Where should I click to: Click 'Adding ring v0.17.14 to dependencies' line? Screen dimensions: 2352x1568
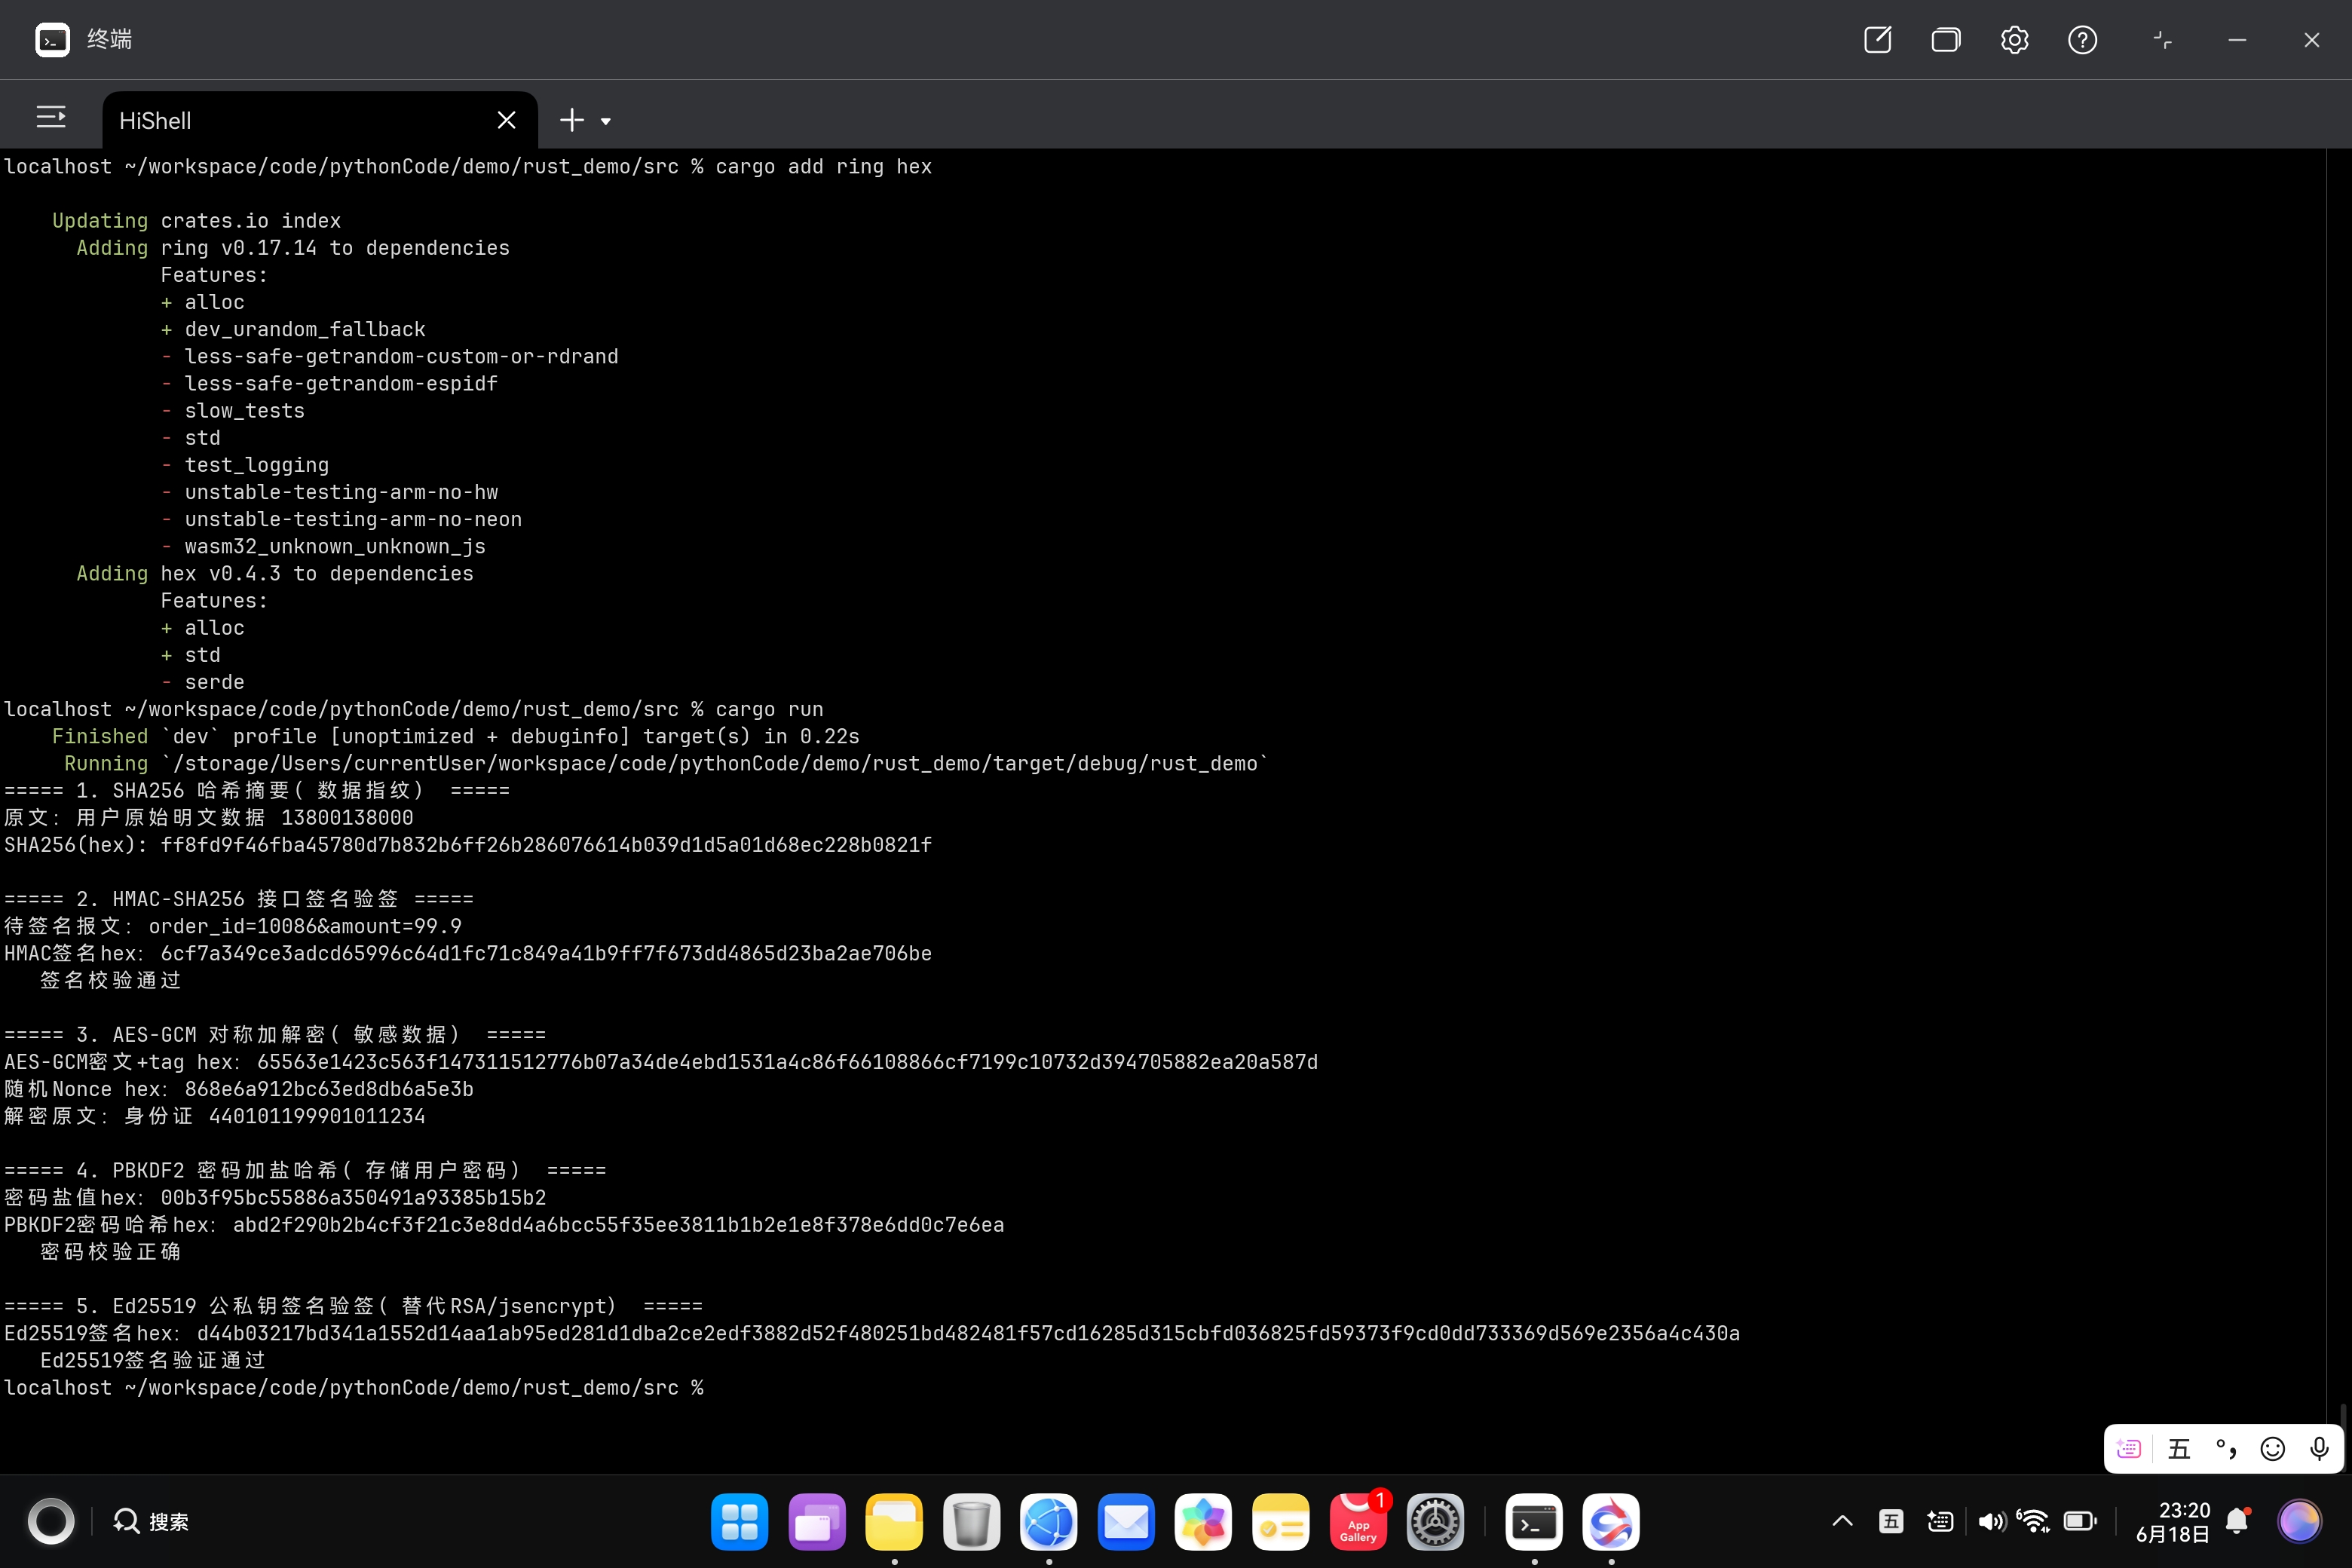[x=293, y=248]
